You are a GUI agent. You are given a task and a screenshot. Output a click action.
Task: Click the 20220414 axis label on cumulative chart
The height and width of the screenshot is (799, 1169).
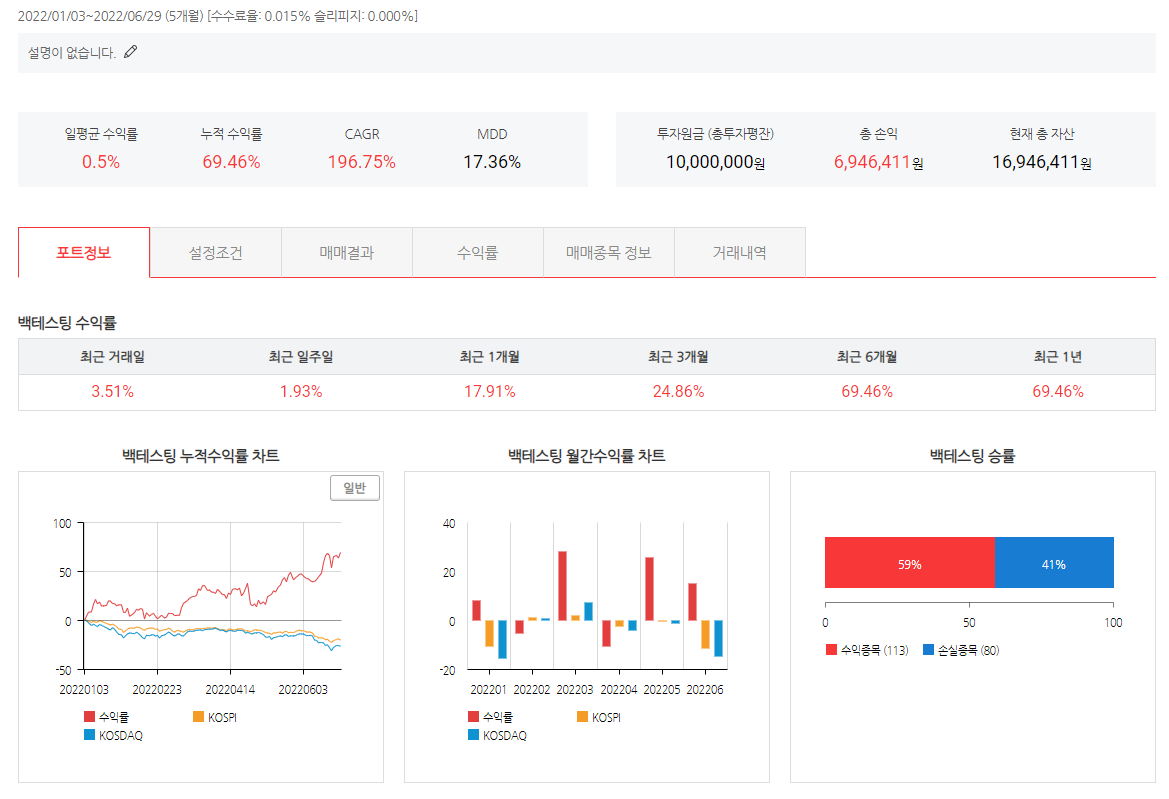click(x=230, y=689)
